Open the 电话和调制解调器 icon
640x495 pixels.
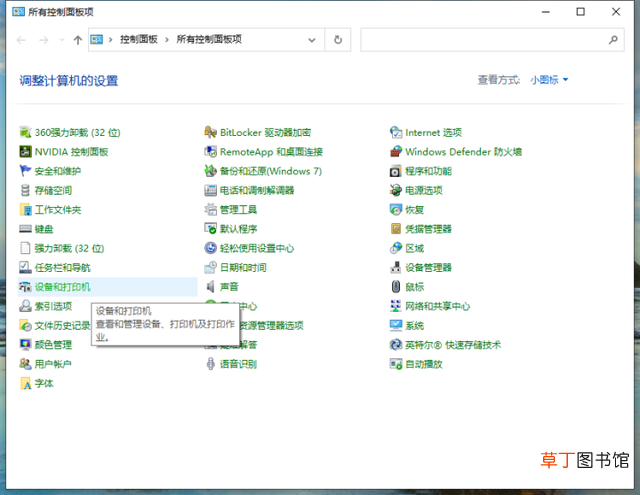pos(210,190)
